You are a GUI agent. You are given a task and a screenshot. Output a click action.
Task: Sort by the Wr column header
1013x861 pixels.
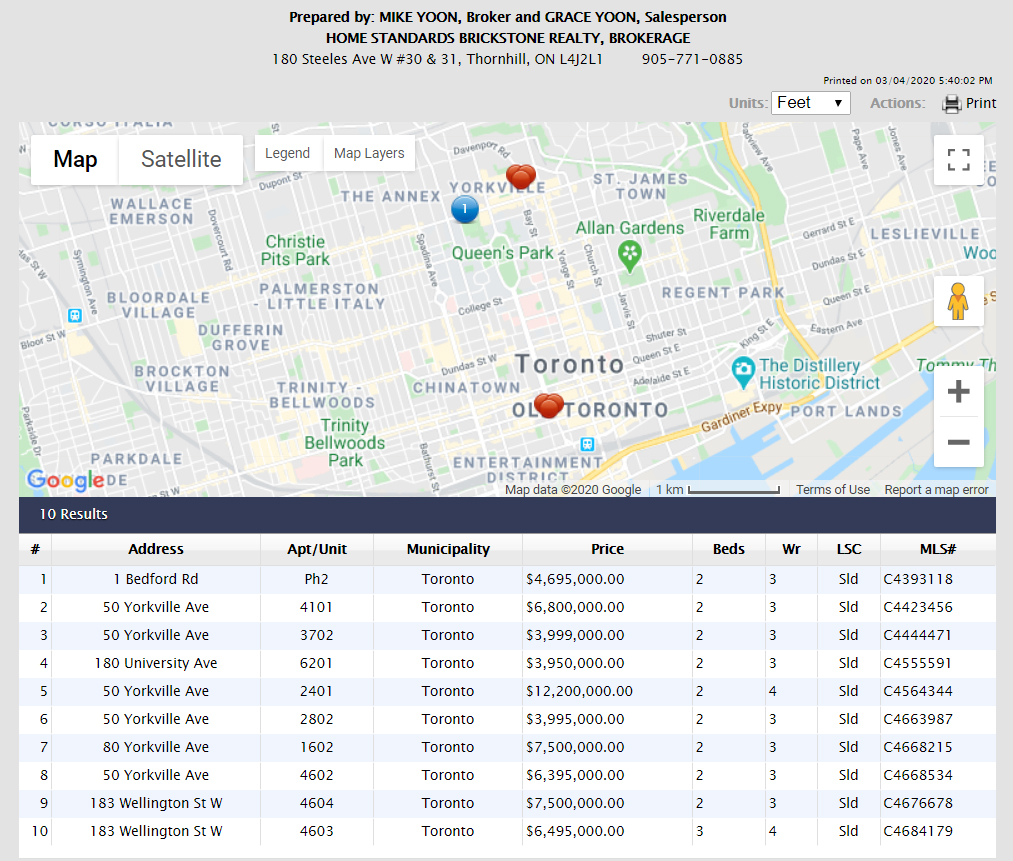point(791,549)
